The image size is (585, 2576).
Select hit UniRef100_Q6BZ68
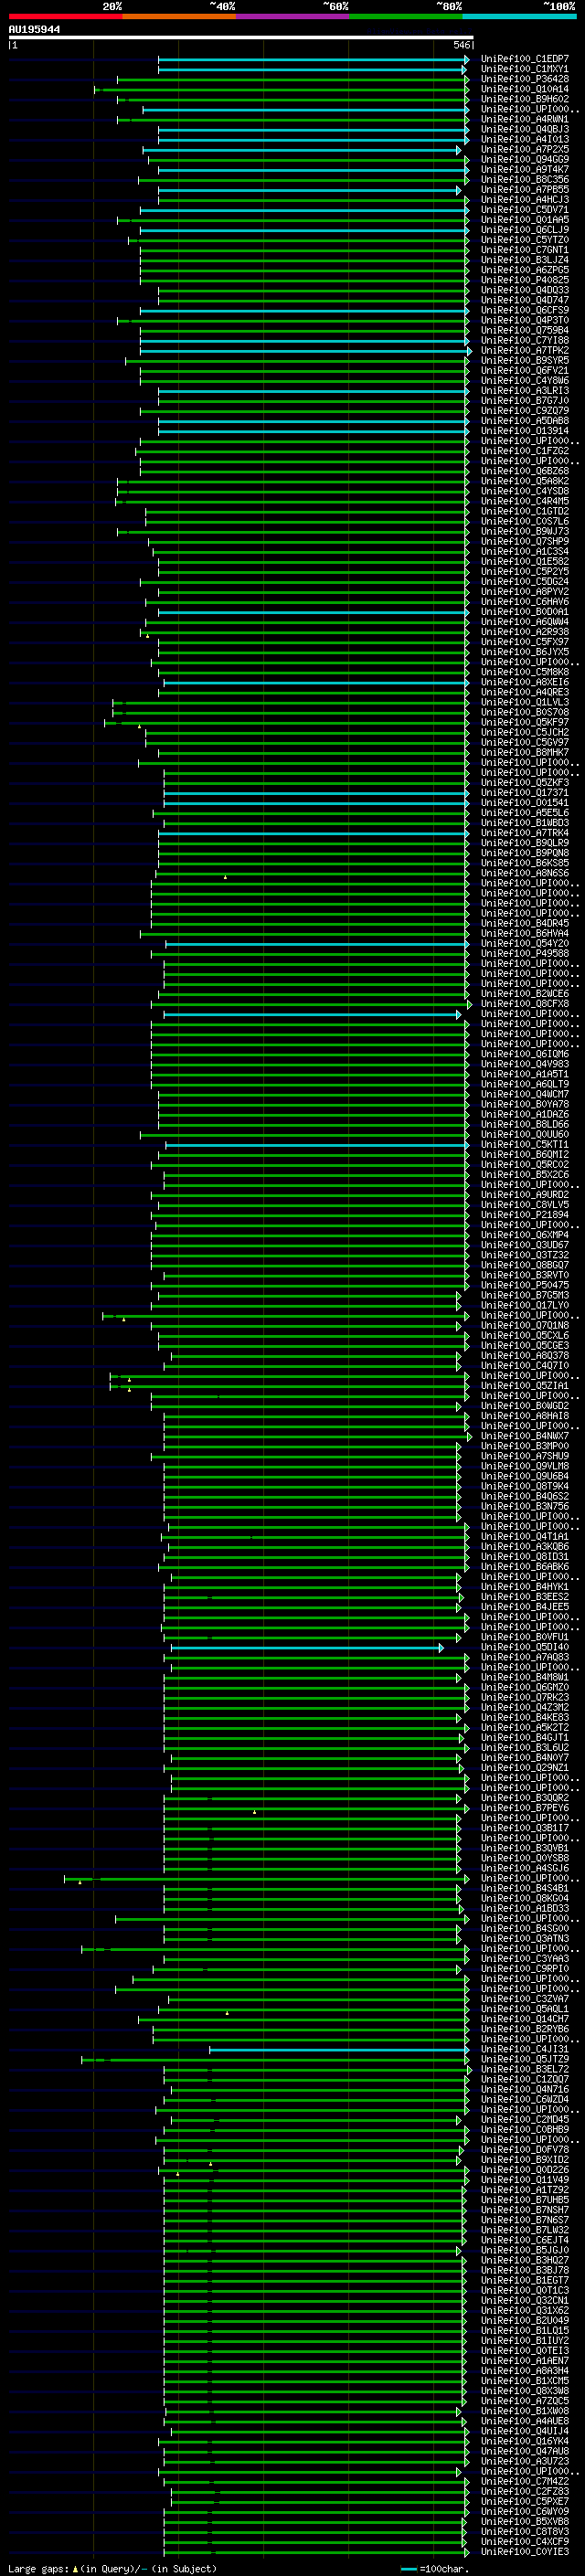(x=524, y=471)
